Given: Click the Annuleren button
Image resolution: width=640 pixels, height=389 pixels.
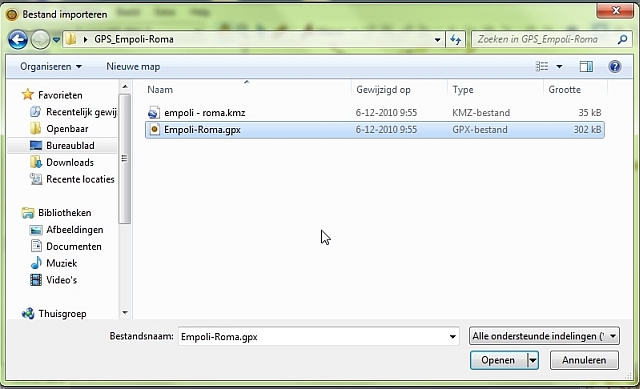Looking at the screenshot, I should pyautogui.click(x=584, y=360).
